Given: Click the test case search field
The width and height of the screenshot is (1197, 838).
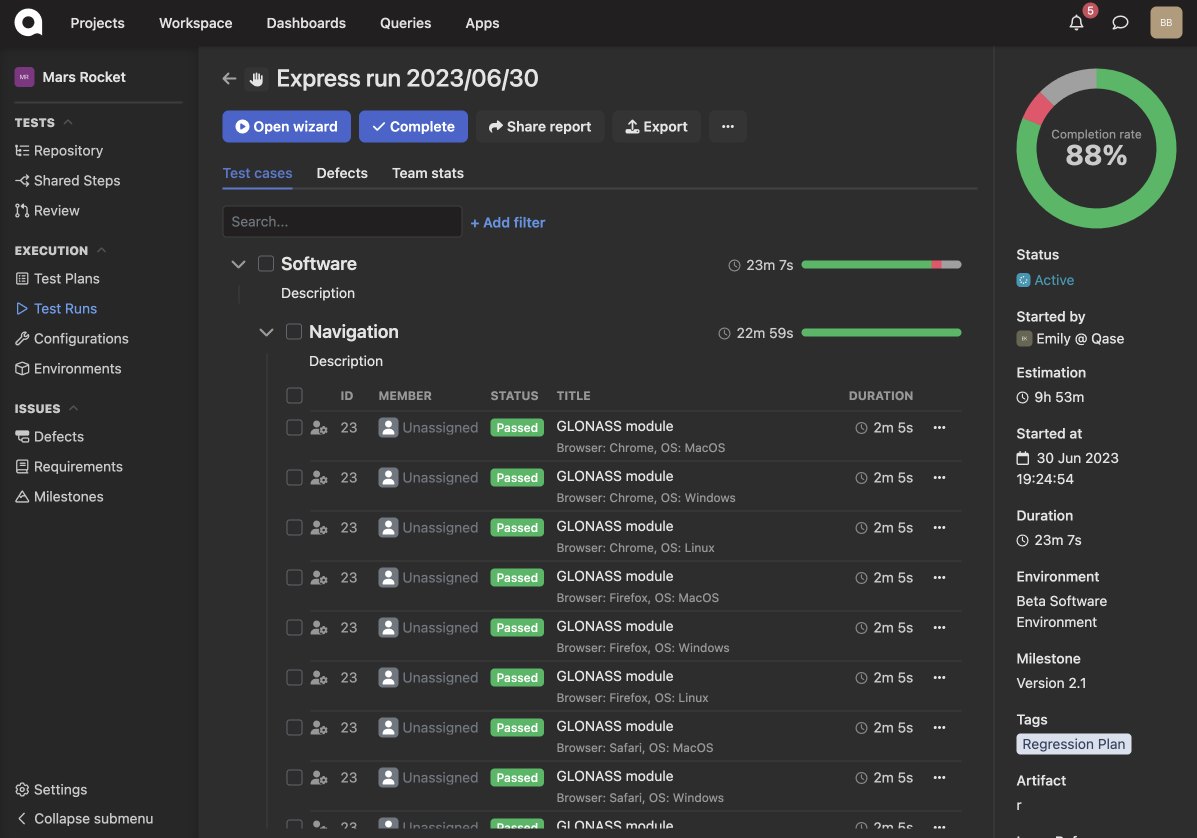Looking at the screenshot, I should 342,222.
